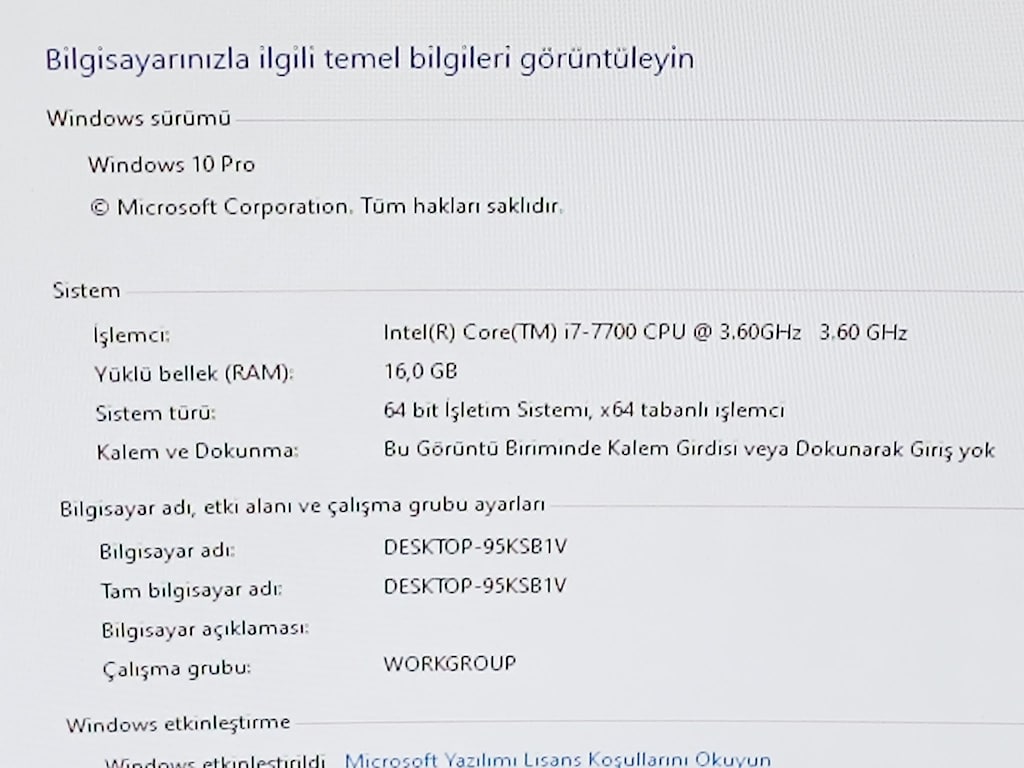Click the 'Windows etkinleştirildi' status text

click(x=214, y=762)
